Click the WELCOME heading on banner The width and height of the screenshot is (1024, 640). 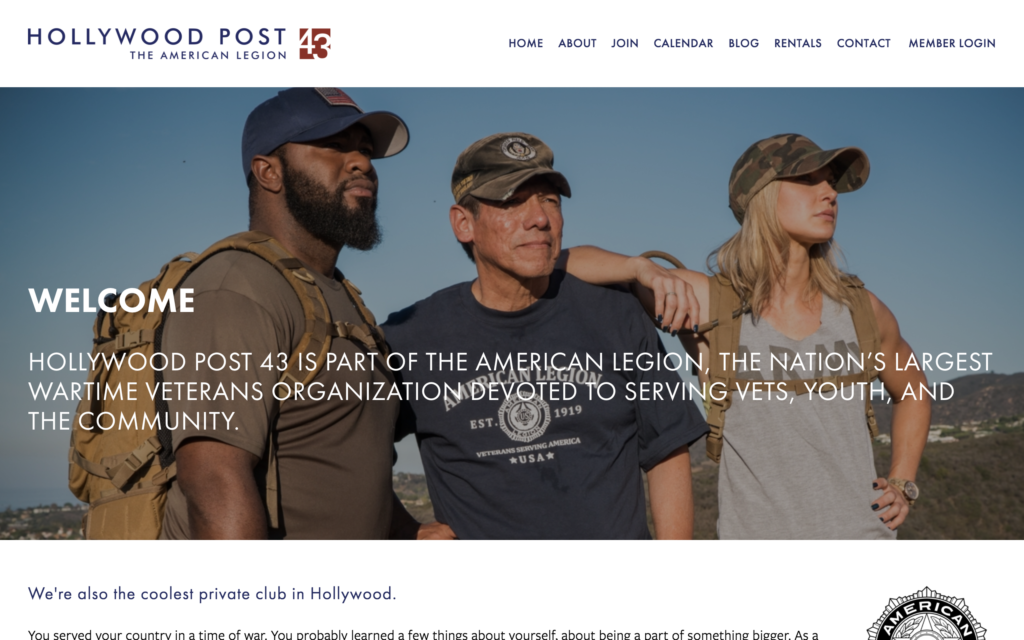pos(112,300)
